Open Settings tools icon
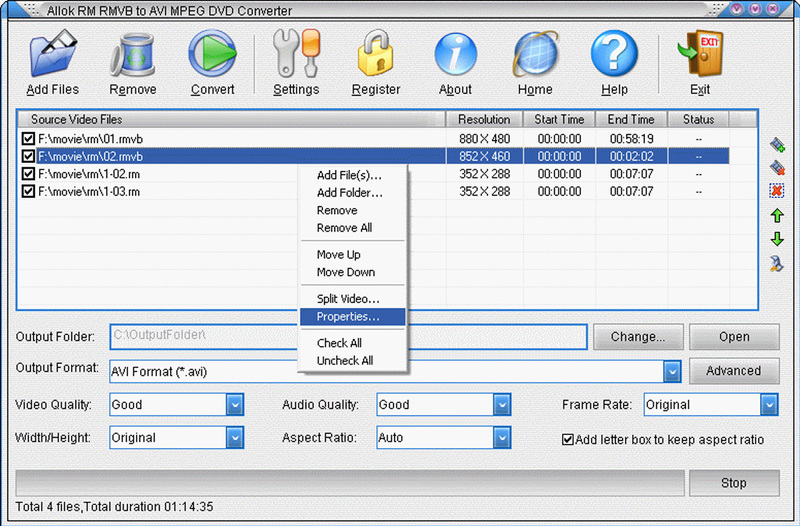The height and width of the screenshot is (526, 800). (296, 54)
